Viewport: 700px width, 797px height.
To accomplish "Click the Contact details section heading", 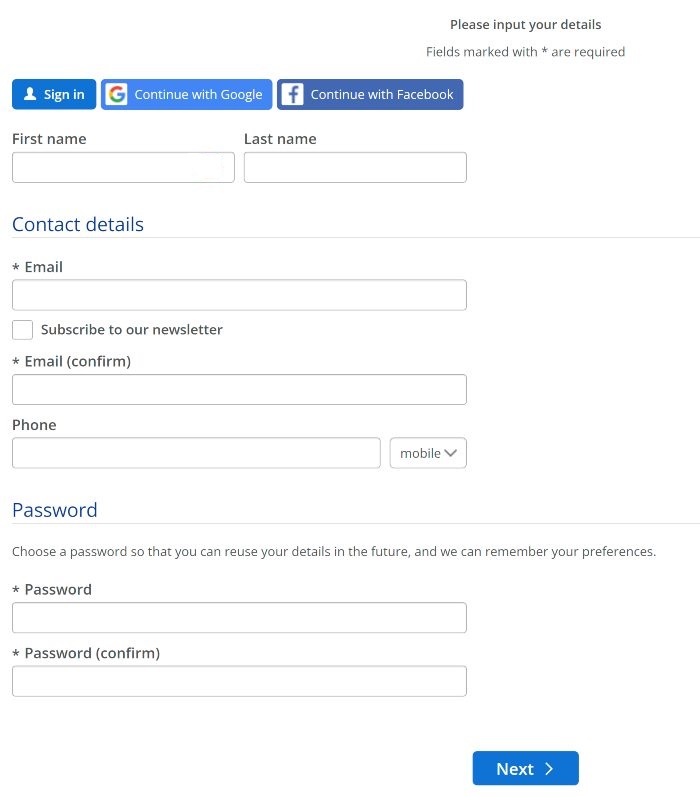I will click(78, 224).
